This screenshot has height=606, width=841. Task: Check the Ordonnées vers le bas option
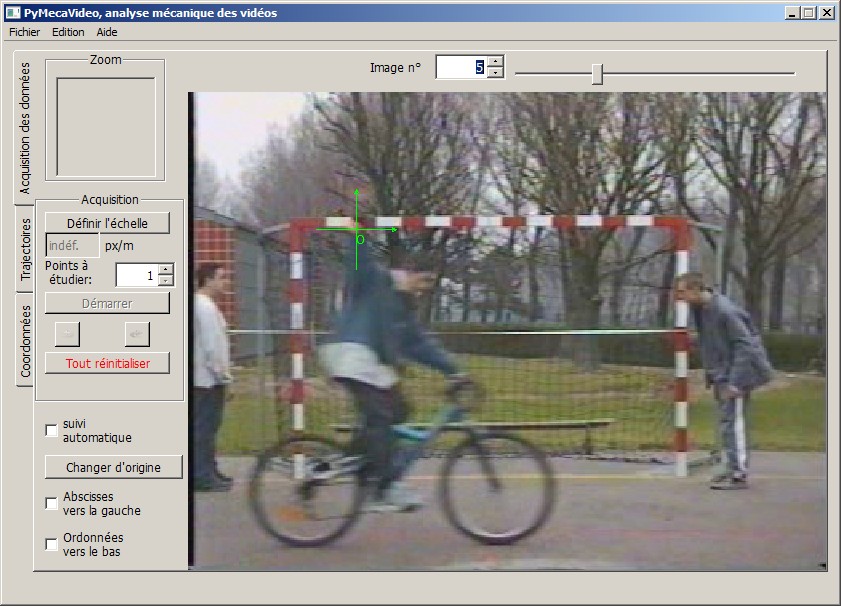pyautogui.click(x=52, y=544)
